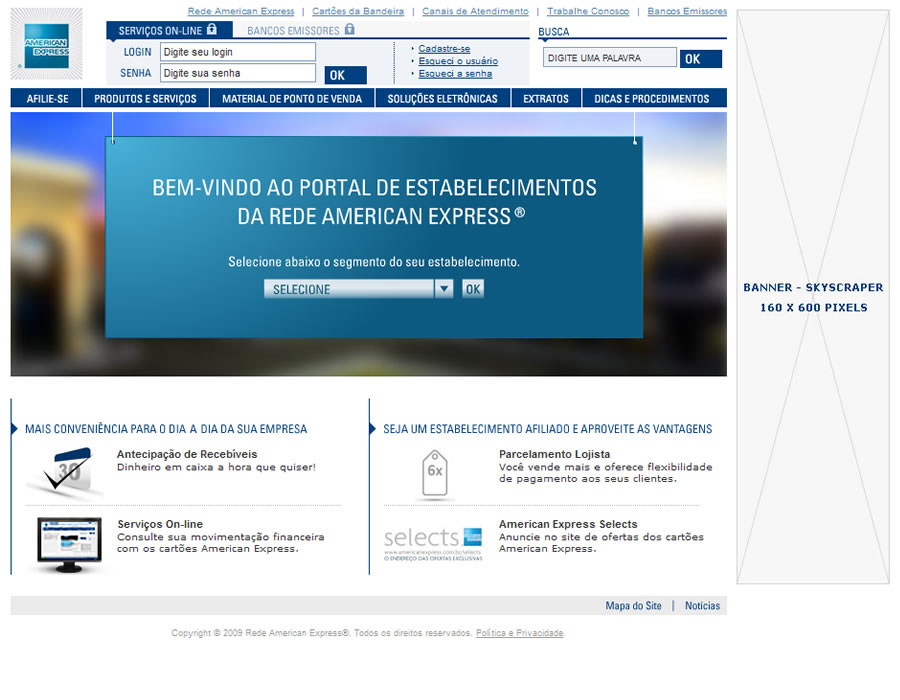Click 'Bem-vindo ao Portal de Estabelecimentos' title

374,202
